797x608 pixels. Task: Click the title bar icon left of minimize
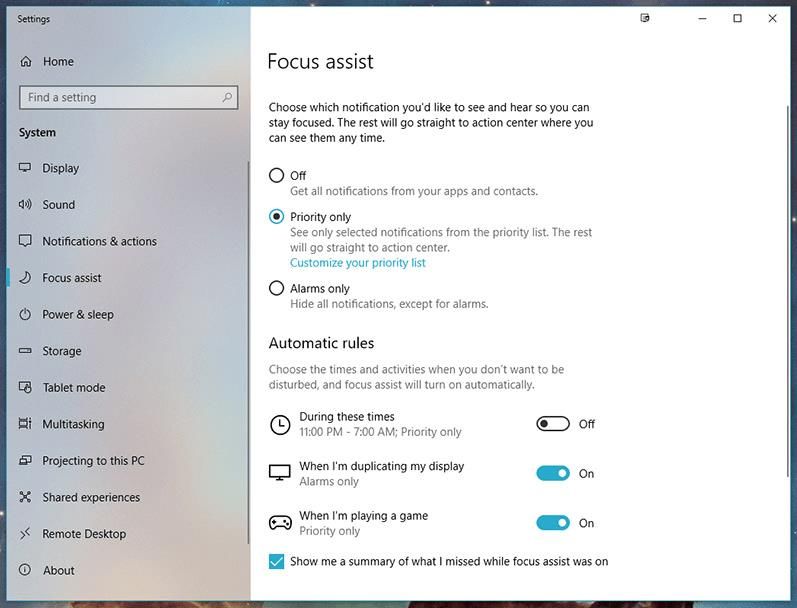645,18
